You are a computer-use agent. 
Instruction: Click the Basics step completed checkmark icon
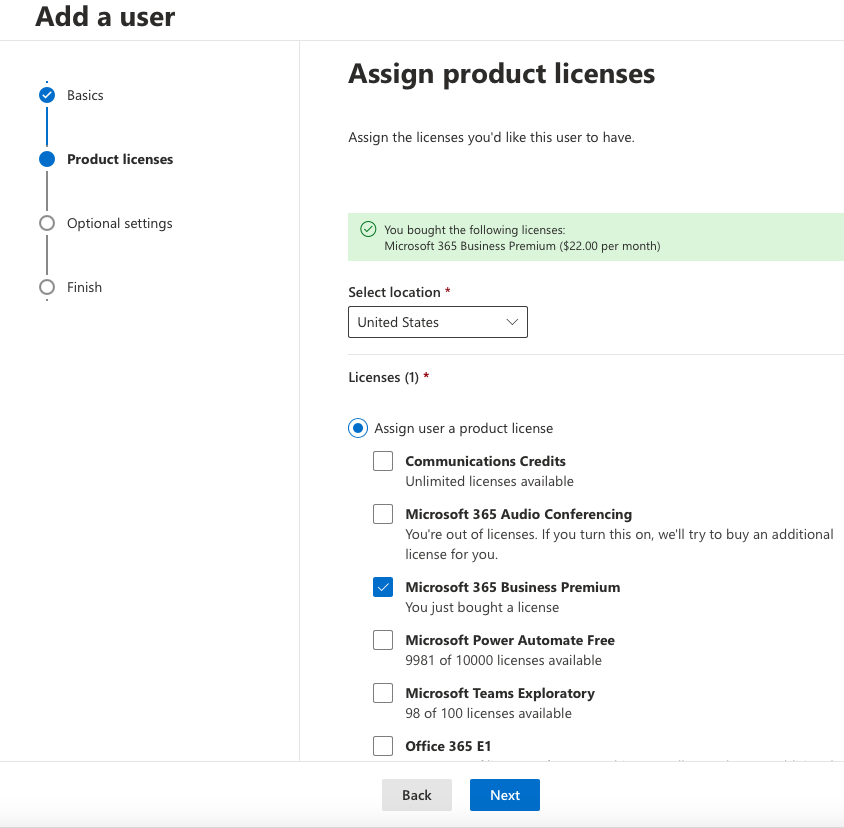[x=47, y=95]
